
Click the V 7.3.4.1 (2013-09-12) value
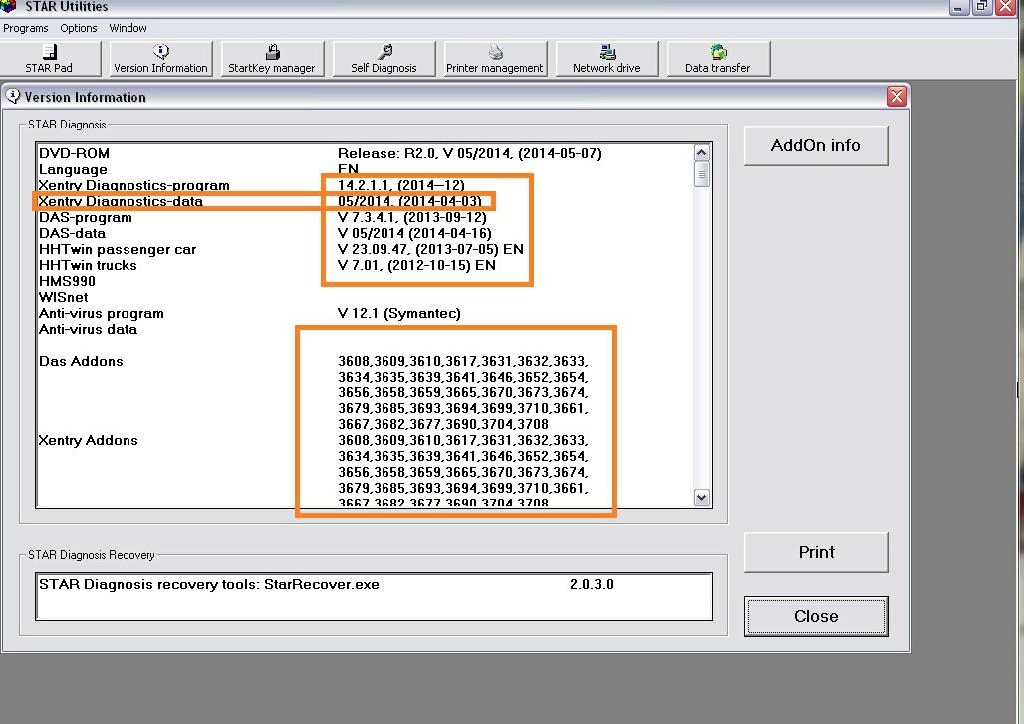click(412, 217)
